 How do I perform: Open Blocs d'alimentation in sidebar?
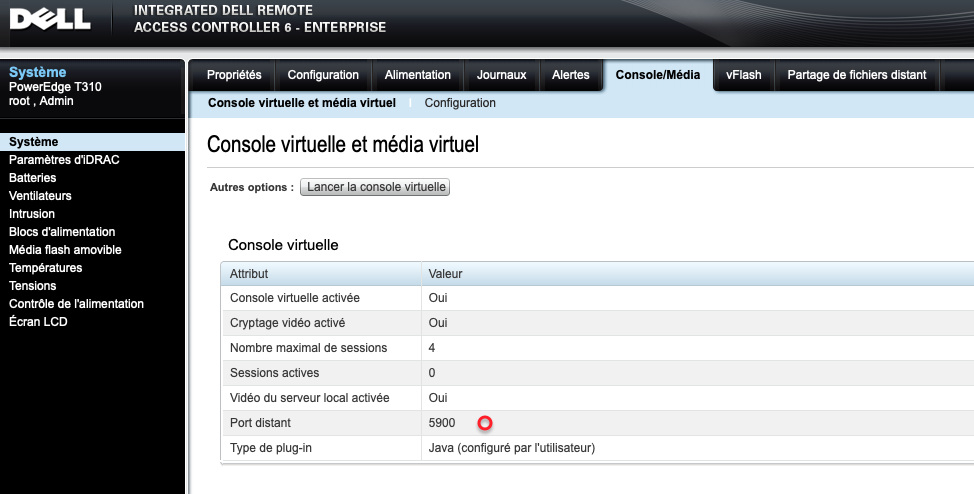point(62,232)
